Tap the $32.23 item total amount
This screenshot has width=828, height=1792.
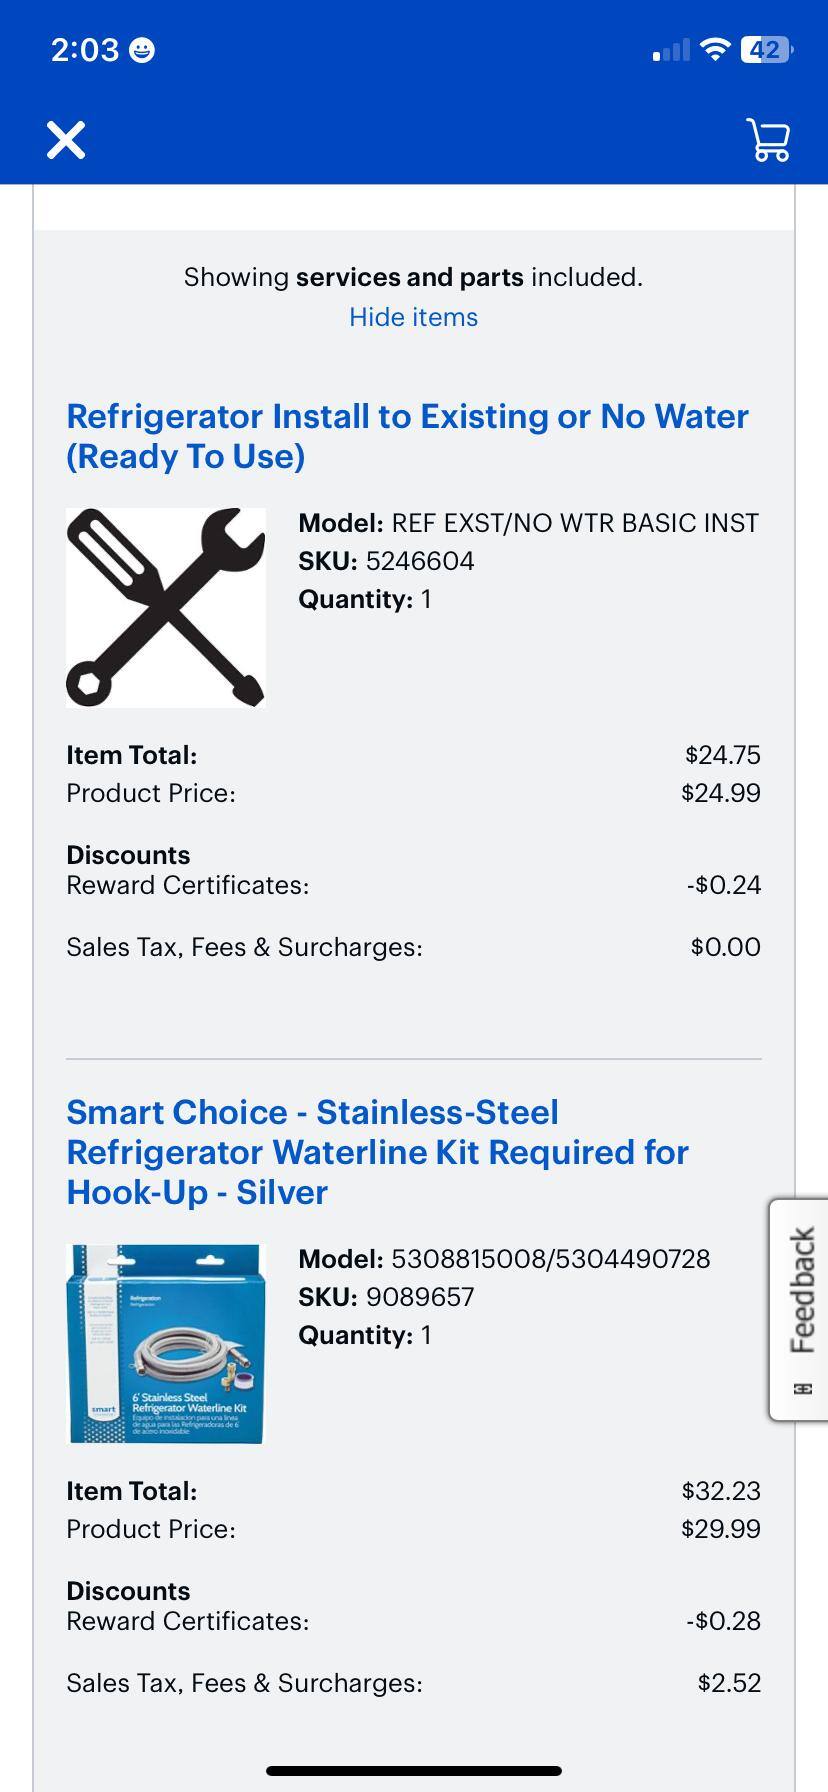720,1491
